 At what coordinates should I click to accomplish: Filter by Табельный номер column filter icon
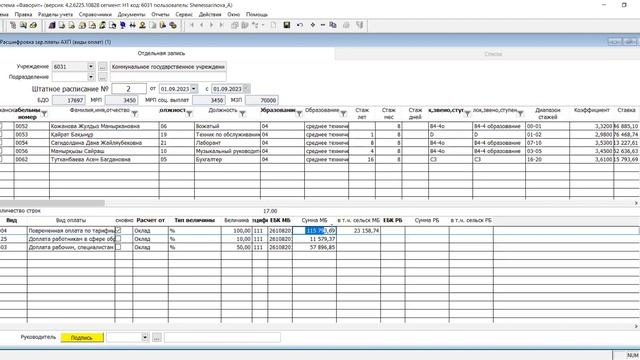click(x=44, y=114)
